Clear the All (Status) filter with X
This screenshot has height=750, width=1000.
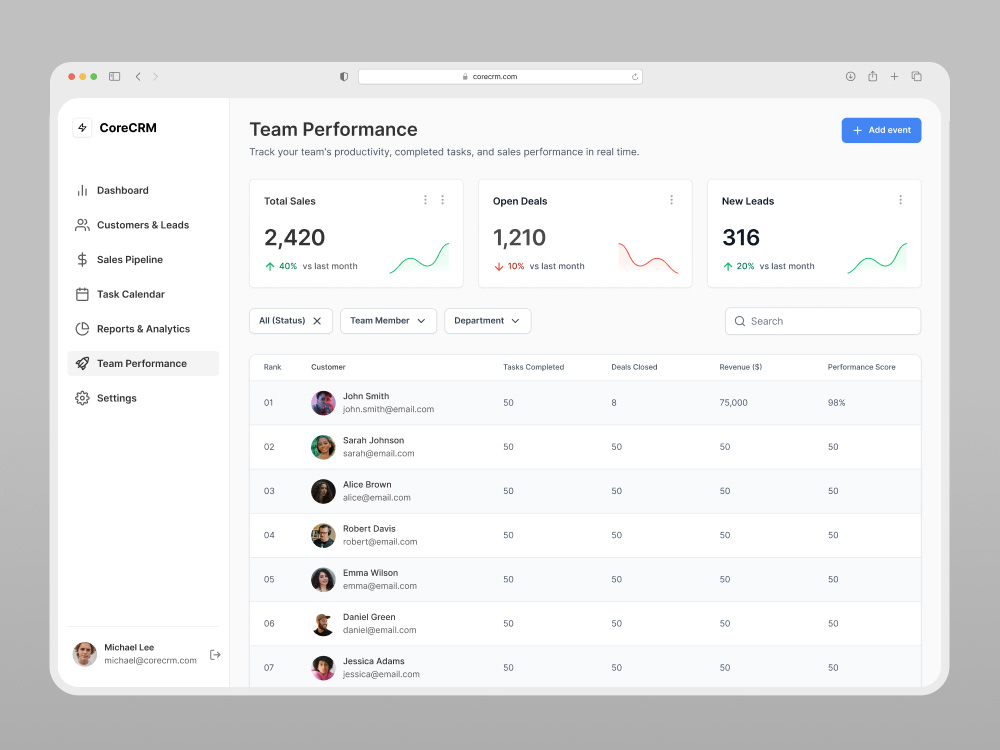(317, 321)
